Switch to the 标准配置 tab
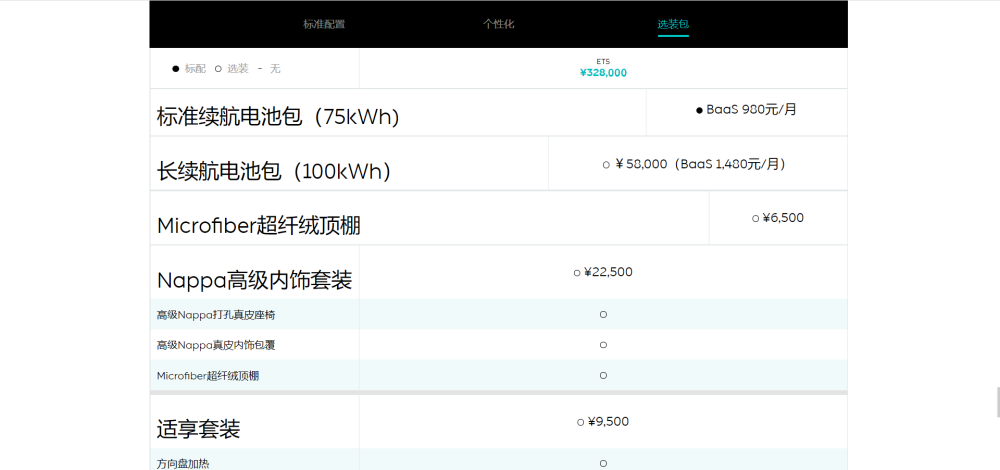 (x=324, y=25)
